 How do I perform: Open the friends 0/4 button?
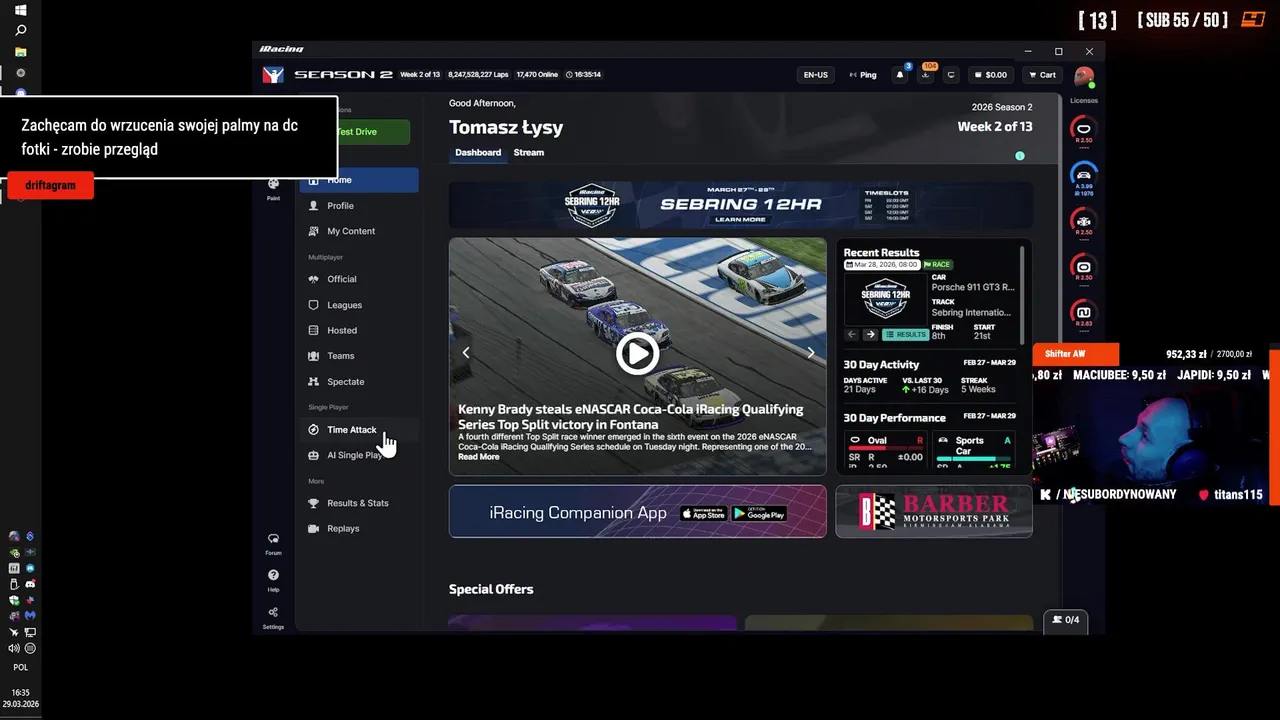point(1066,620)
